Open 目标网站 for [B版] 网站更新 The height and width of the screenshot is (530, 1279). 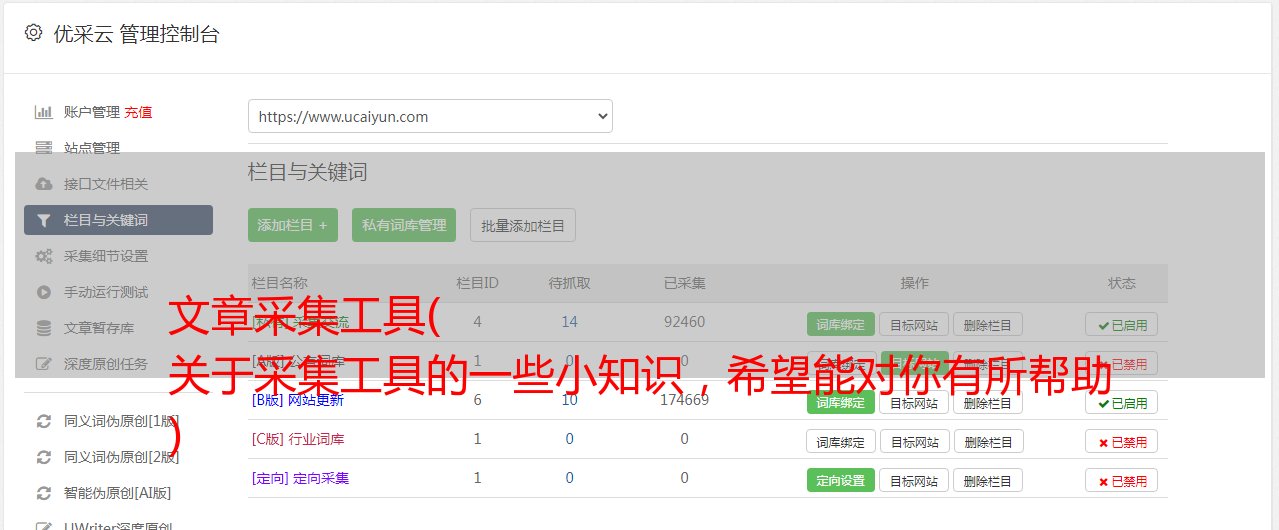(914, 402)
